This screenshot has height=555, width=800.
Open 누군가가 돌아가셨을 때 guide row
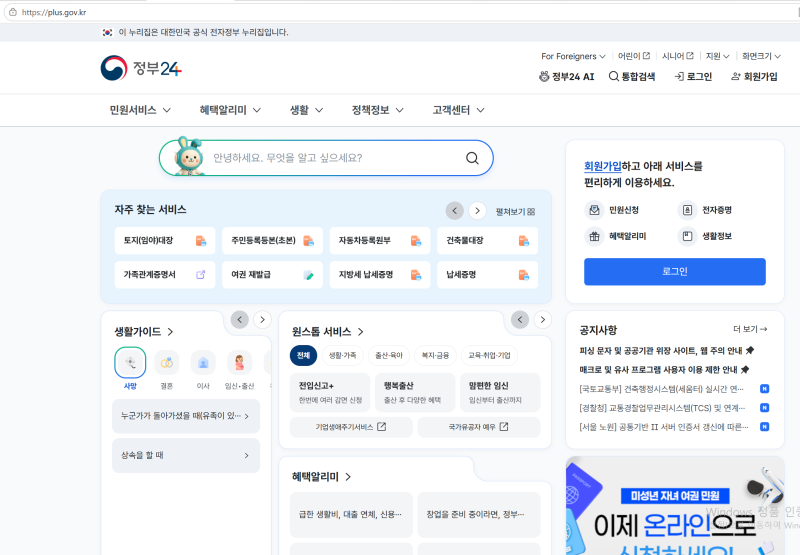click(x=186, y=416)
